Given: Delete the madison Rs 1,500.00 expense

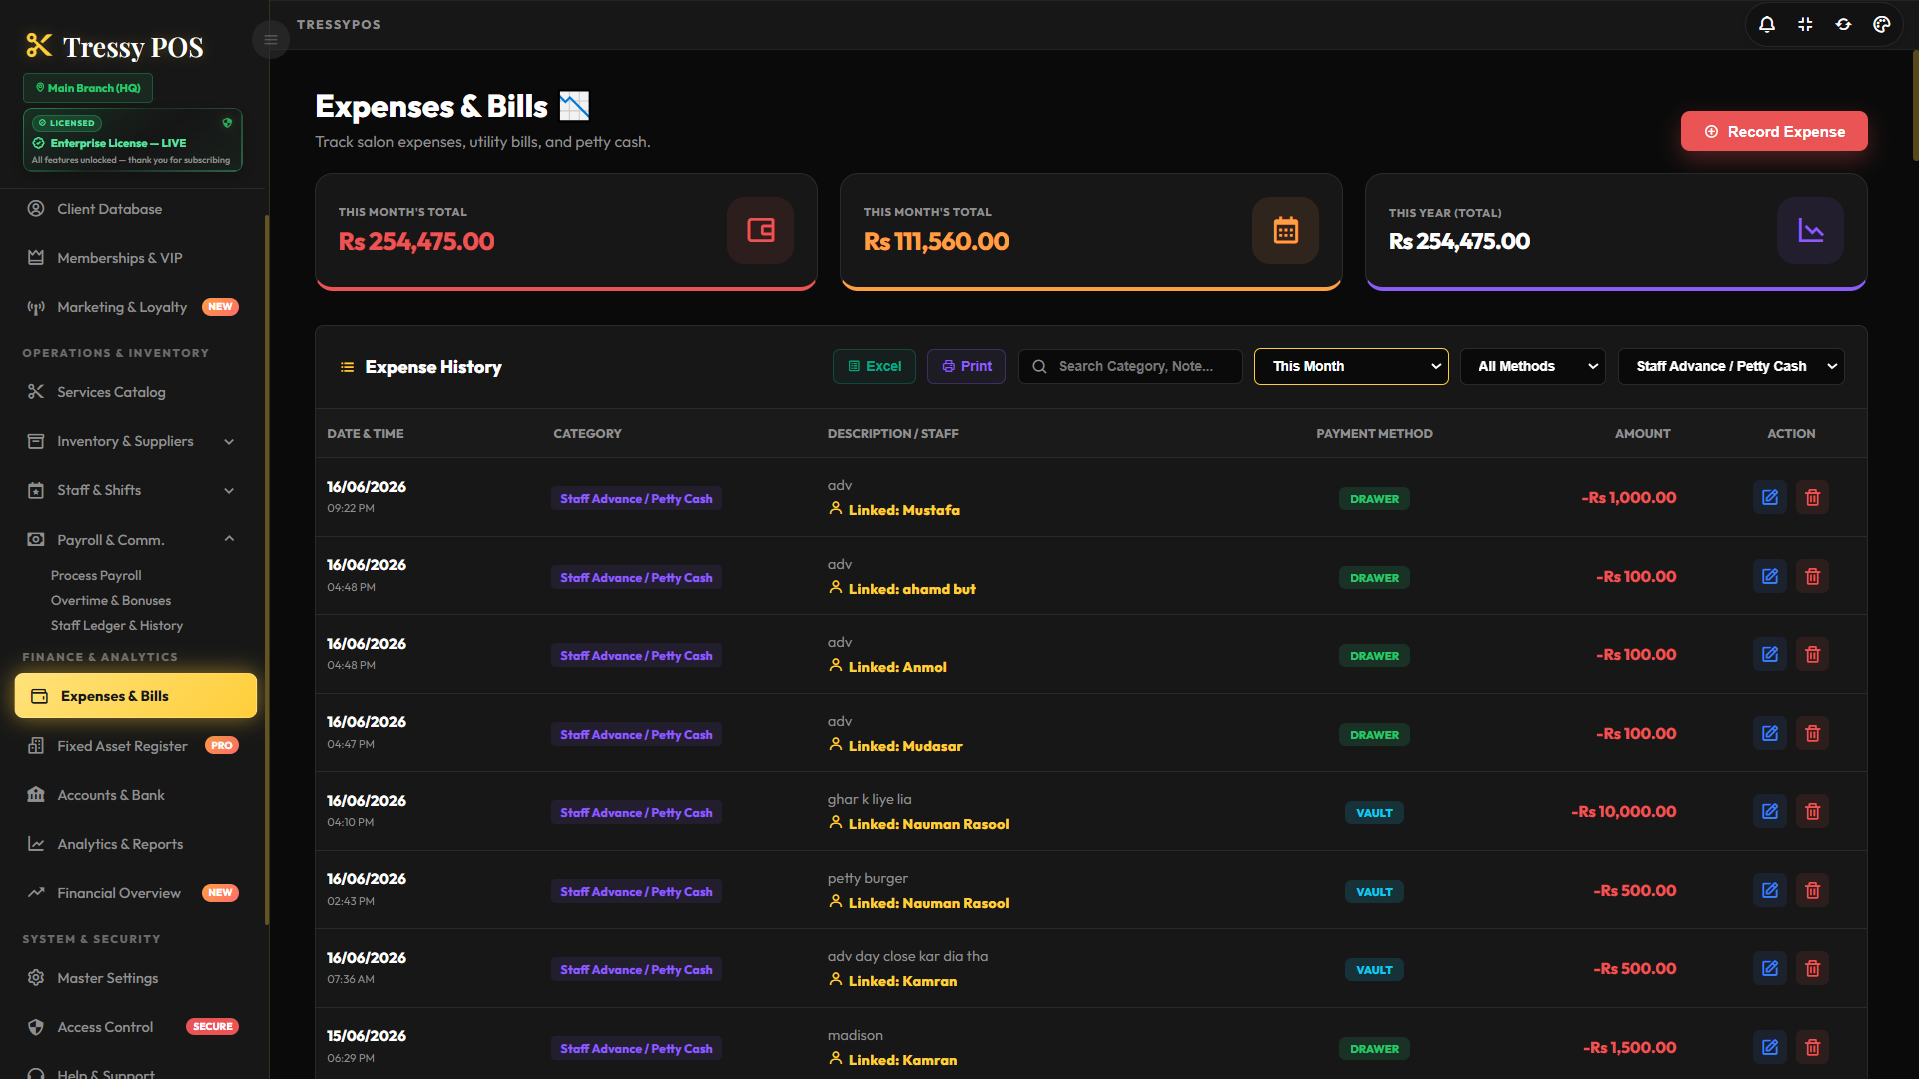Looking at the screenshot, I should pos(1812,1047).
